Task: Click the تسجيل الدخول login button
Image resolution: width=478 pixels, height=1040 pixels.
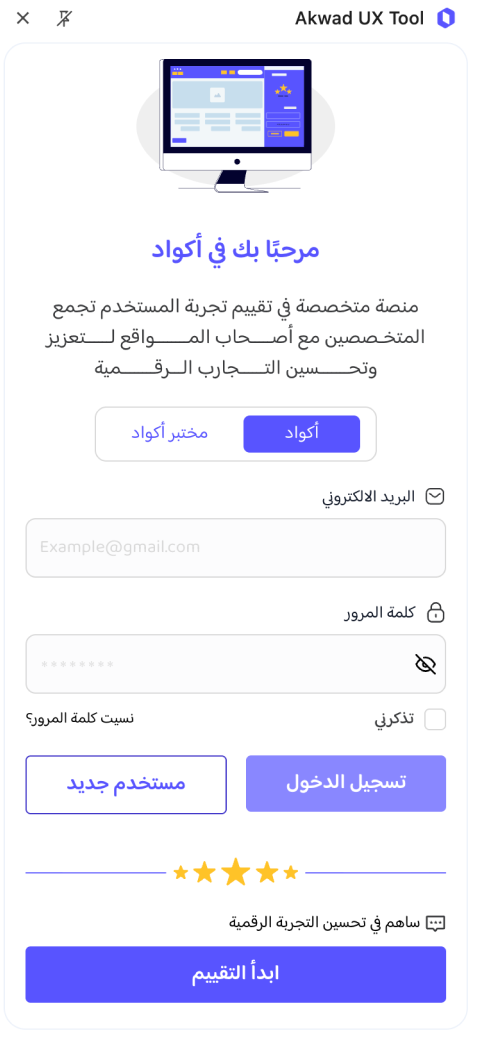Action: pos(346,783)
